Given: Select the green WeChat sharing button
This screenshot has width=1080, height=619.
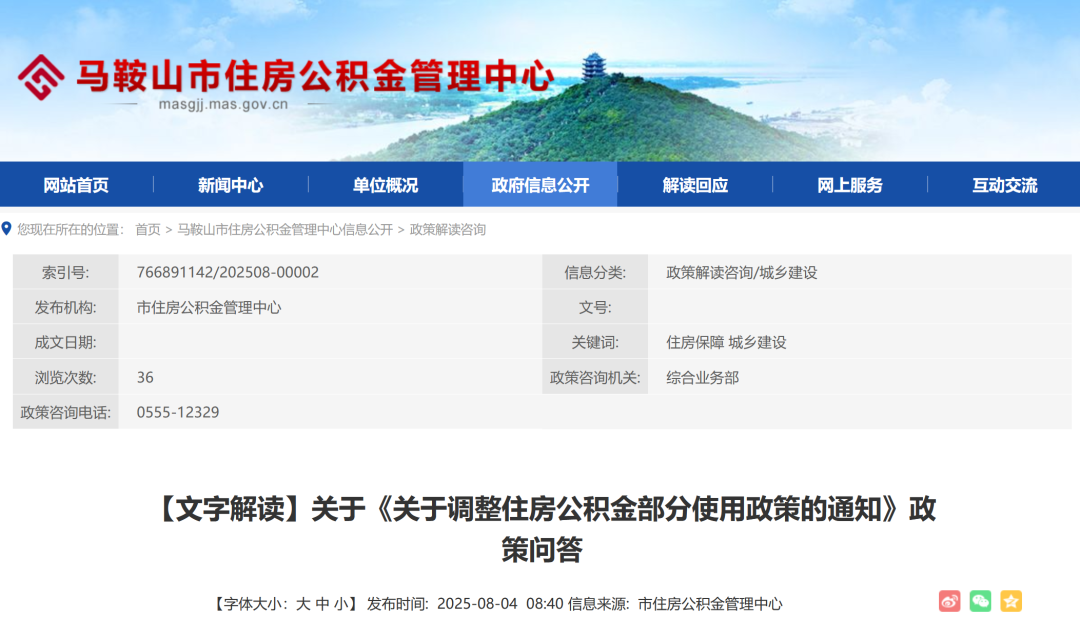Looking at the screenshot, I should (981, 600).
